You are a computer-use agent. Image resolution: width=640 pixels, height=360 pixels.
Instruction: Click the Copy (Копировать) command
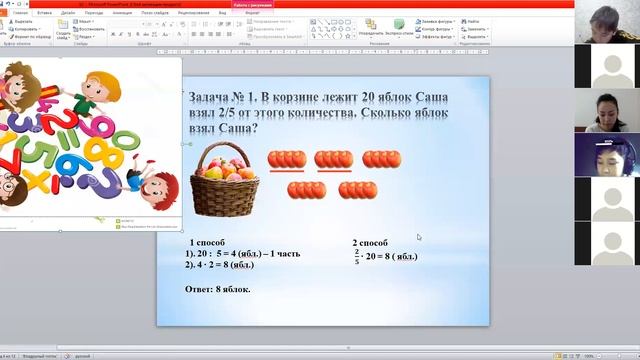tap(24, 29)
